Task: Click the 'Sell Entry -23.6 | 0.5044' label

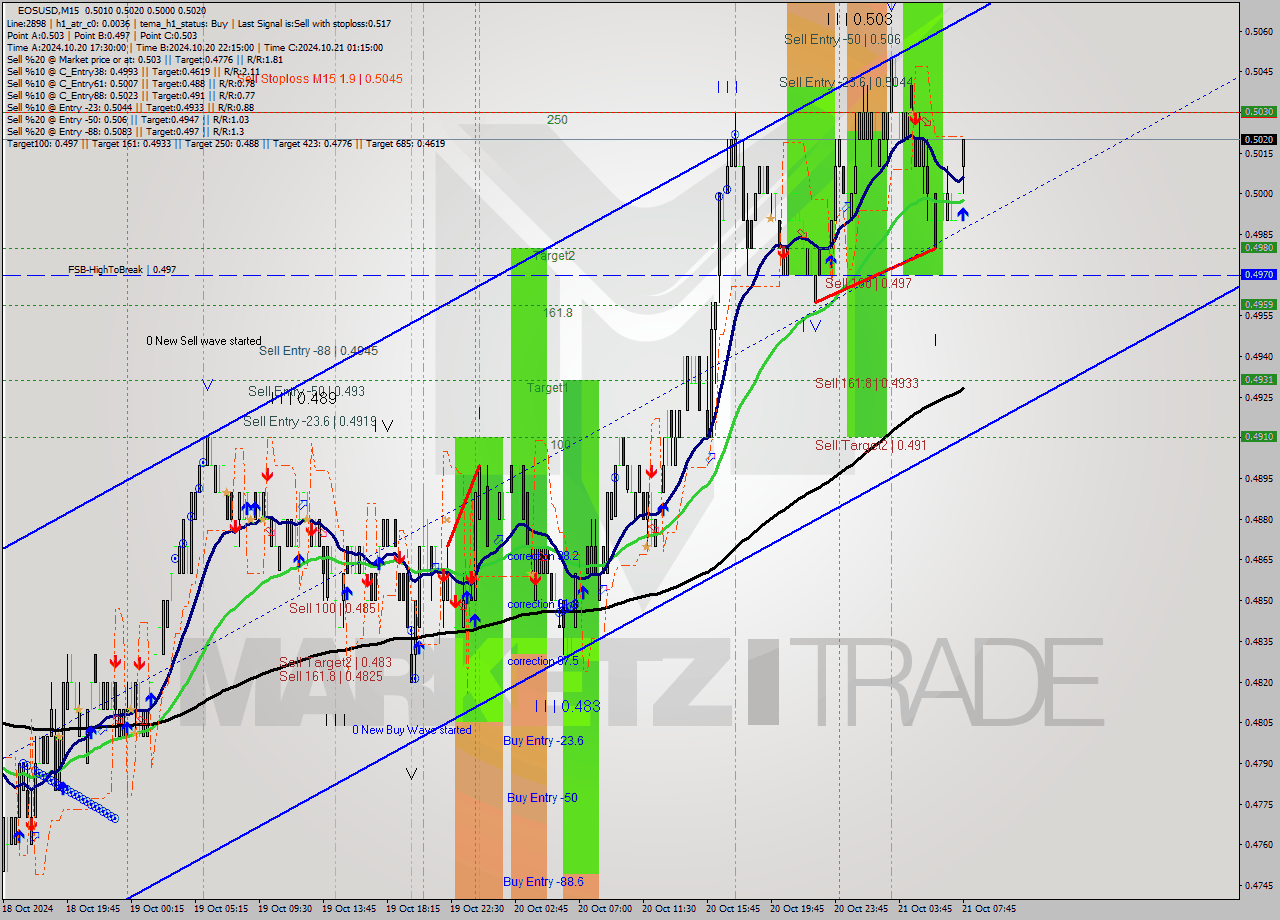Action: pos(846,83)
